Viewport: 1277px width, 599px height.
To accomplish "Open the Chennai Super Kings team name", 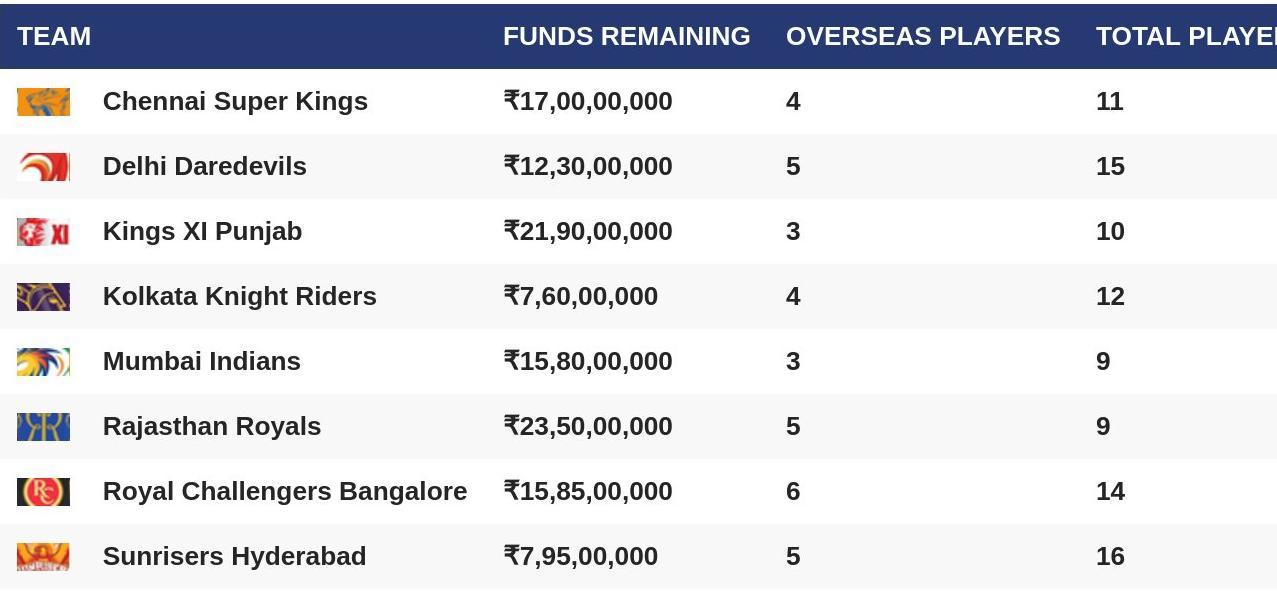I will point(235,101).
